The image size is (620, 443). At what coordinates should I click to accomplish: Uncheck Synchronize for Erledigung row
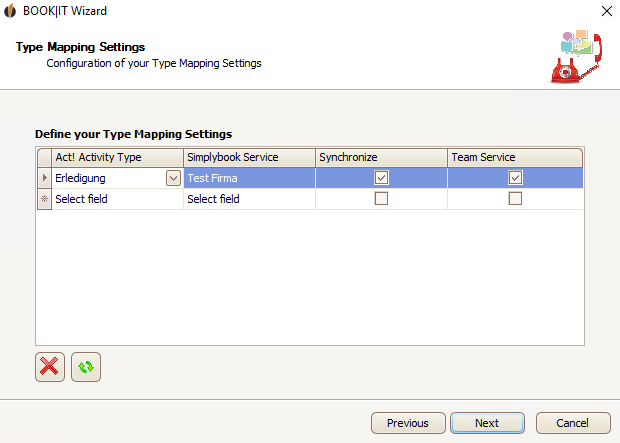pos(381,178)
